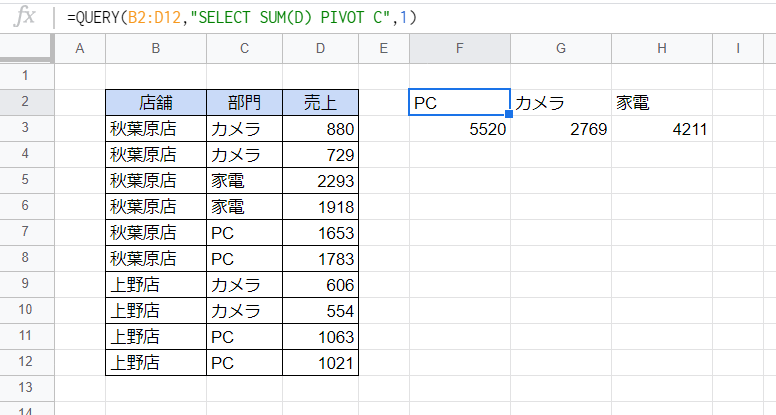
Task: Click cell with value 554
Action: [320, 310]
